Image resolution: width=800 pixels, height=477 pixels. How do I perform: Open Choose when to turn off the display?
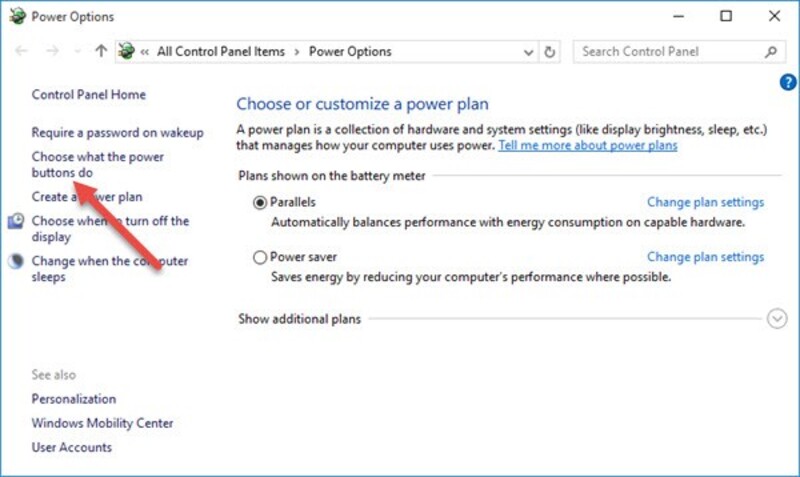pos(110,229)
